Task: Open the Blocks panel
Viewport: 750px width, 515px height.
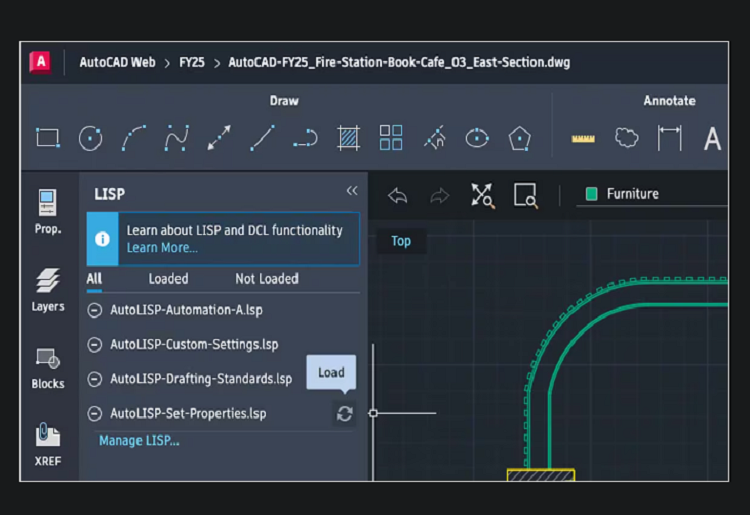Action: click(48, 369)
